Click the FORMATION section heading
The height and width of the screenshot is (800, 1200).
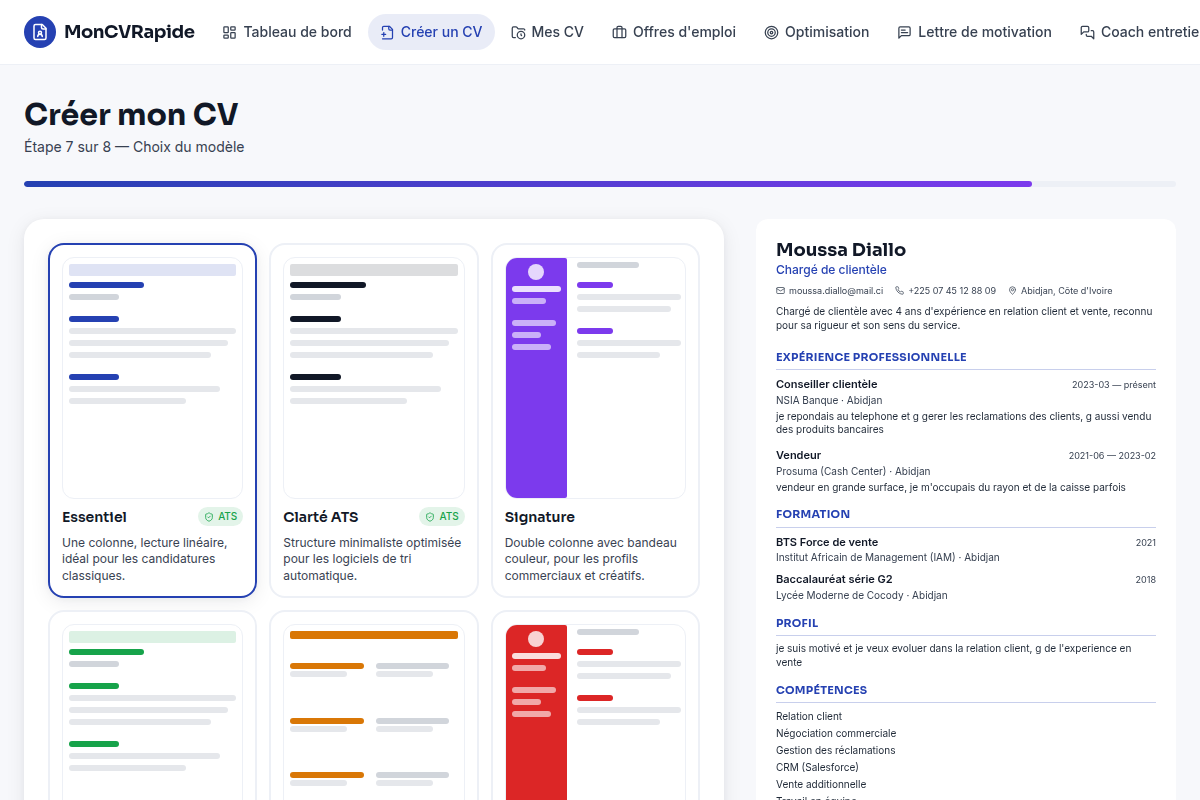(x=813, y=514)
